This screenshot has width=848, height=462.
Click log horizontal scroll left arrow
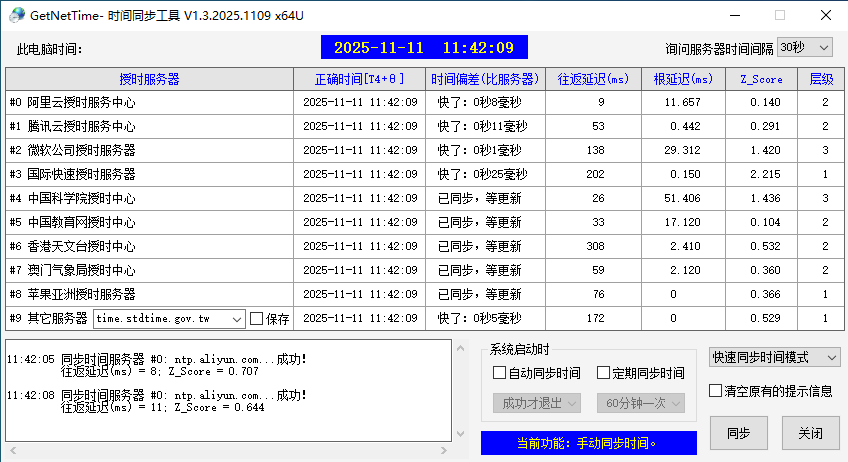(x=13, y=450)
